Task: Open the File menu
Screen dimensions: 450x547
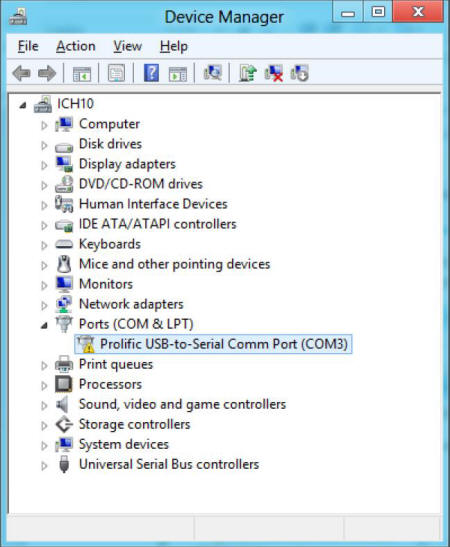Action: pos(28,46)
